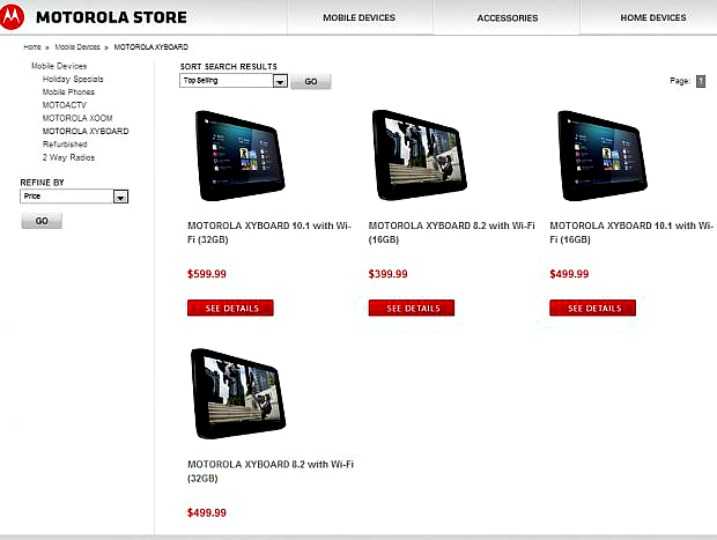Open XYBOARD 10.1 32GB tablet thumbnail

click(240, 155)
